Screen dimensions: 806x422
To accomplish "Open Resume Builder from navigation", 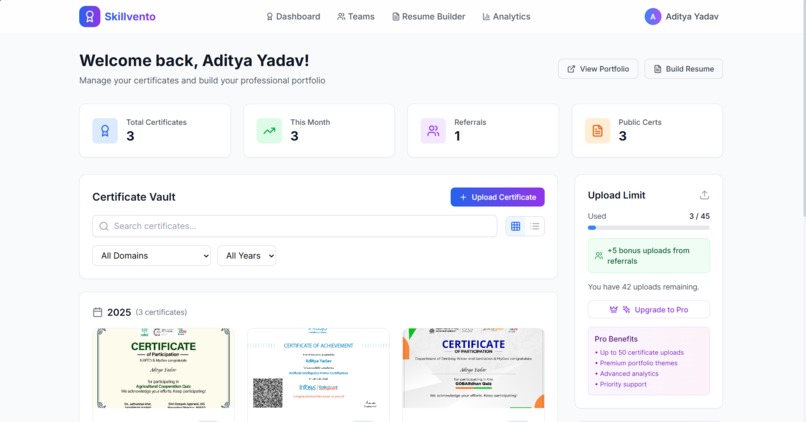I will pyautogui.click(x=429, y=16).
